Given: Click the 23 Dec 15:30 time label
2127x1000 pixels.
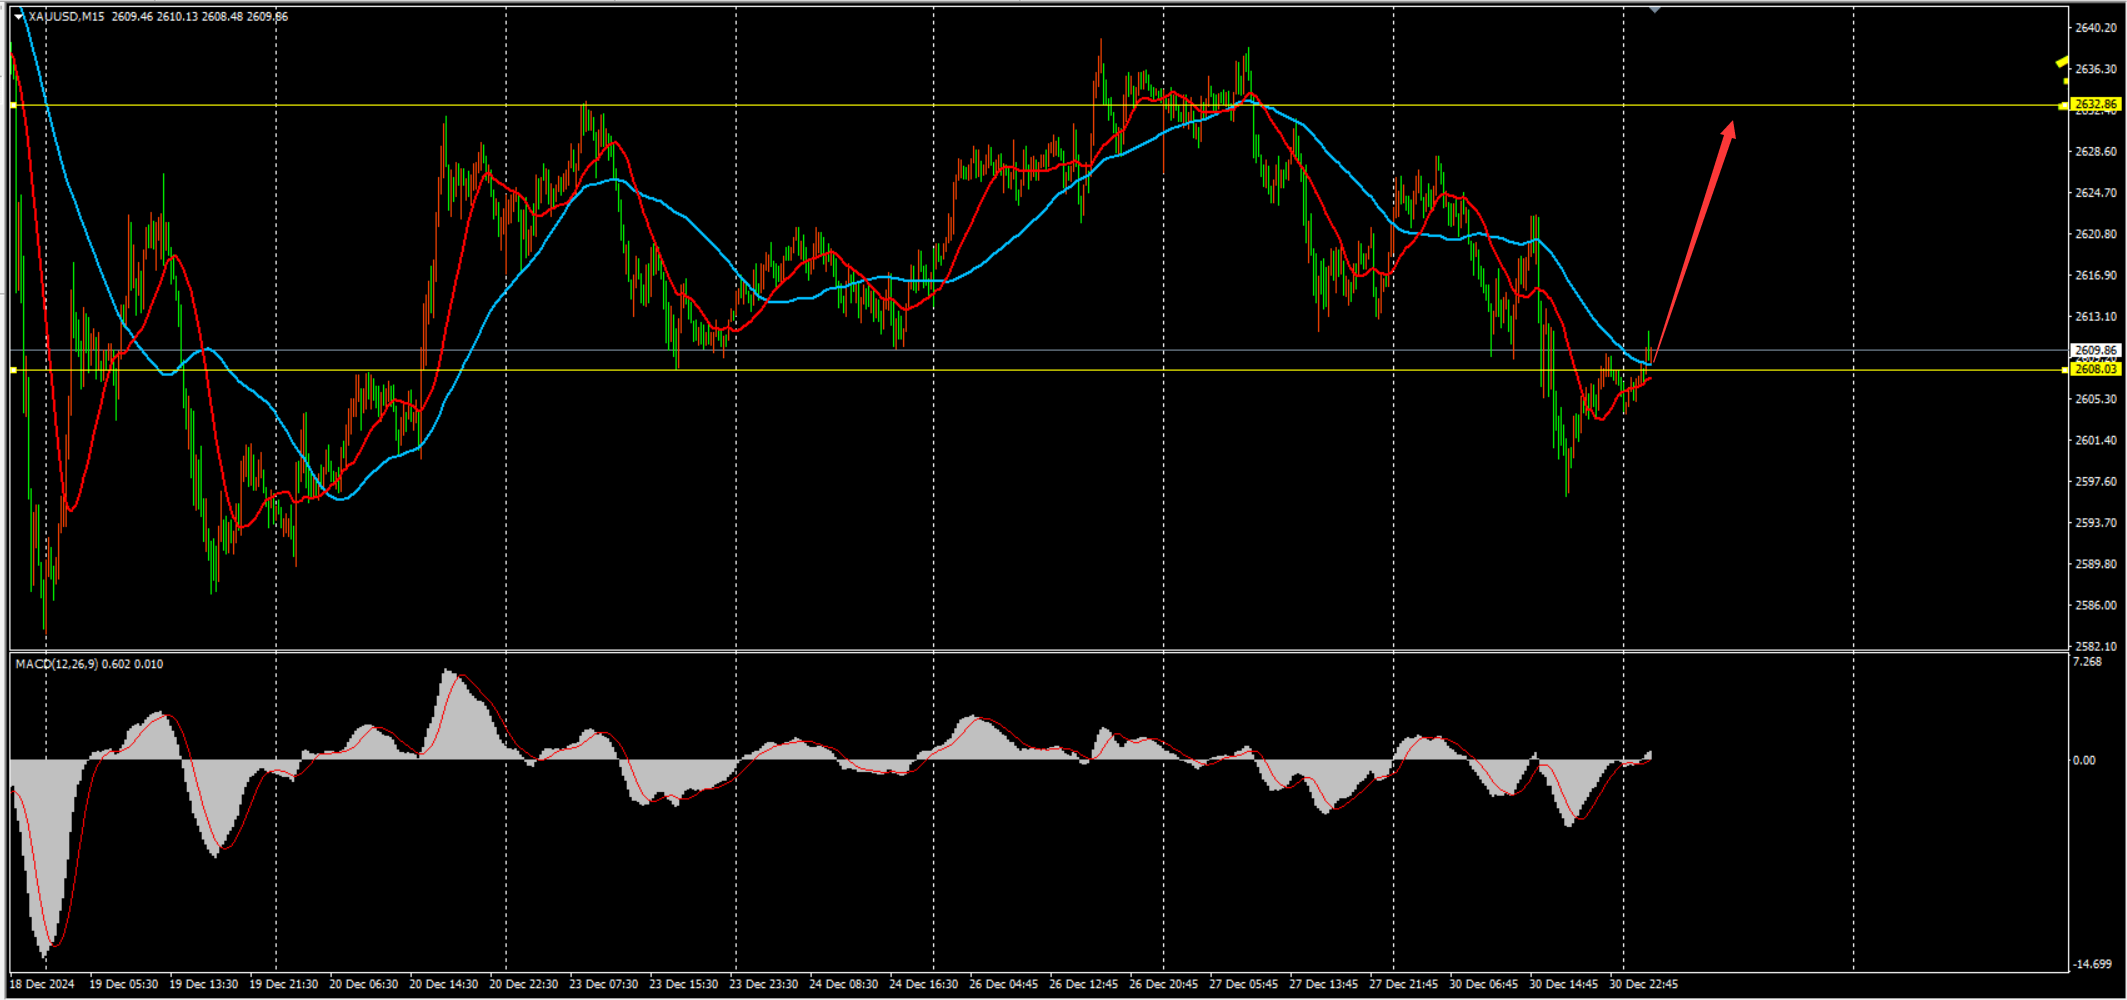Looking at the screenshot, I should click(x=684, y=984).
